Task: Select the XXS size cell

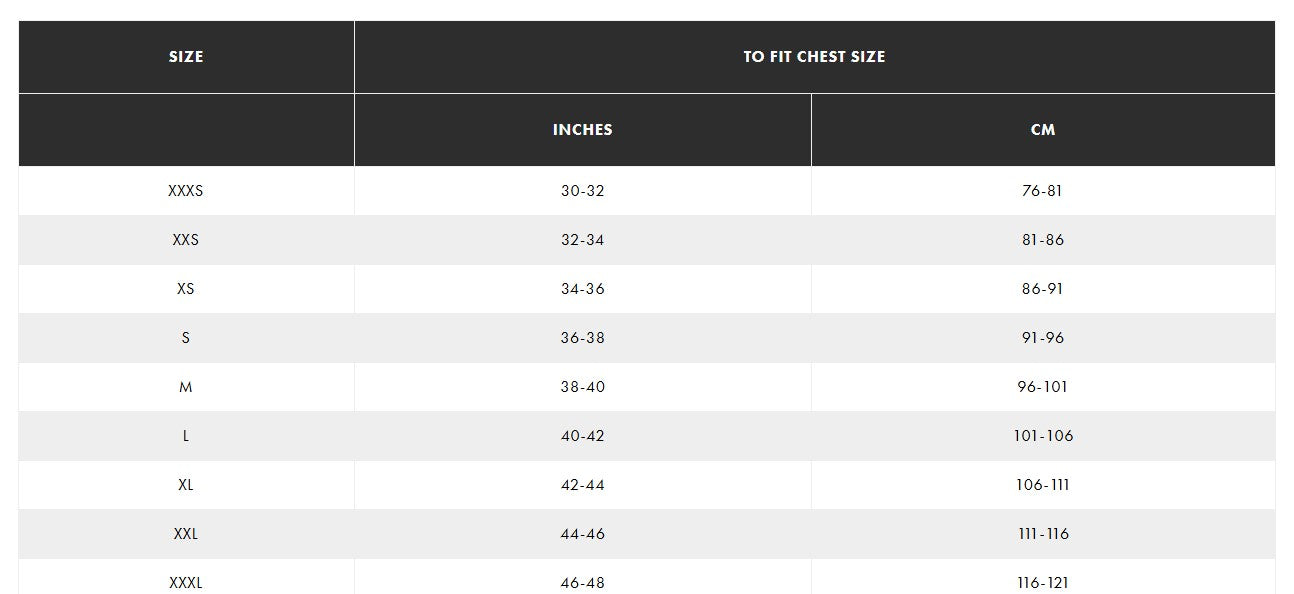Action: point(186,240)
